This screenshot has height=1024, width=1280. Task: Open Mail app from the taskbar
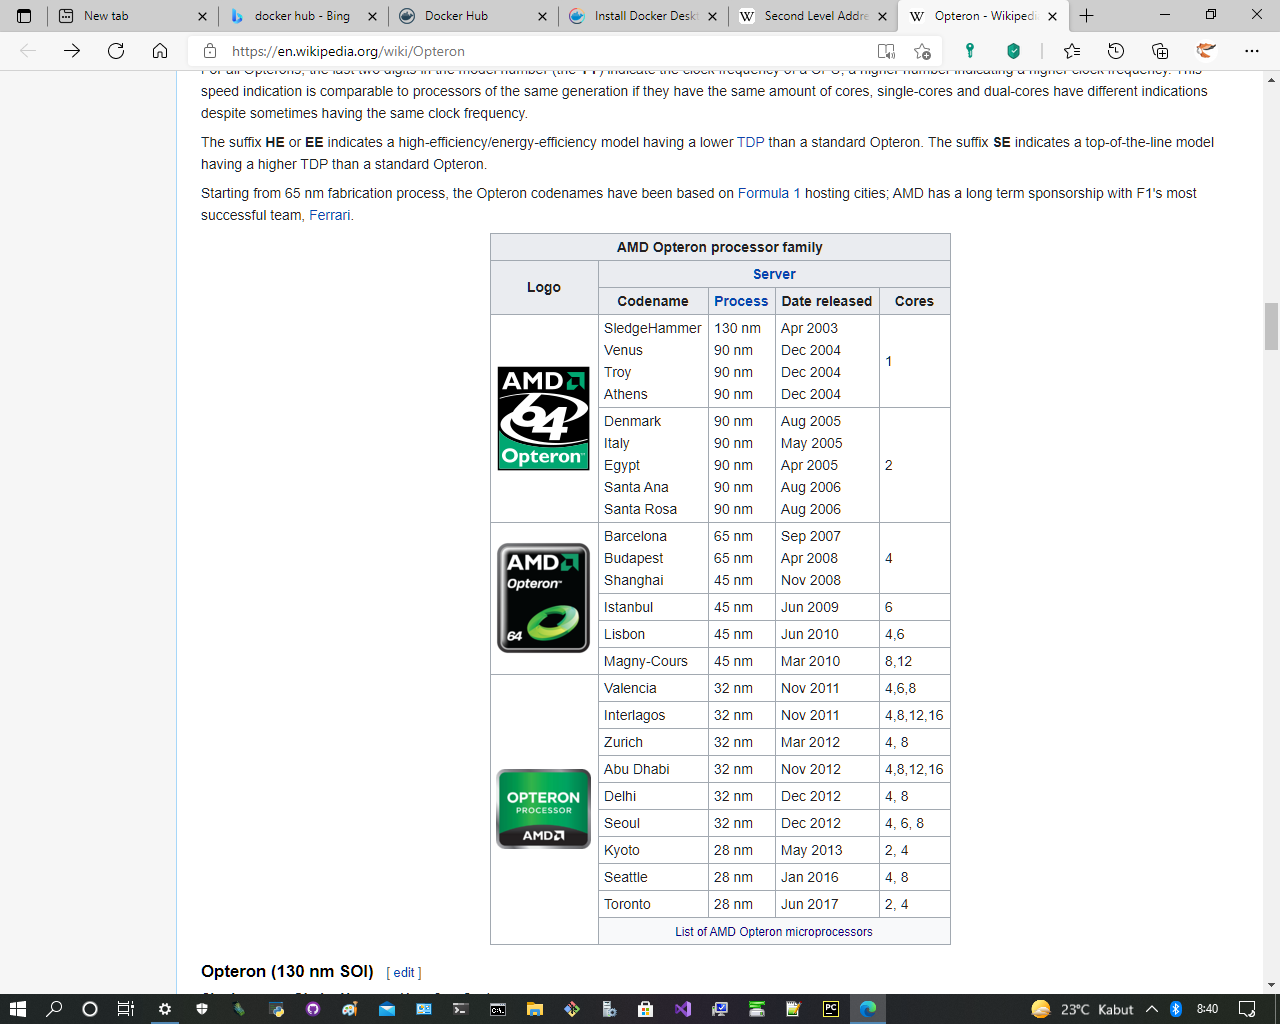click(x=387, y=1009)
